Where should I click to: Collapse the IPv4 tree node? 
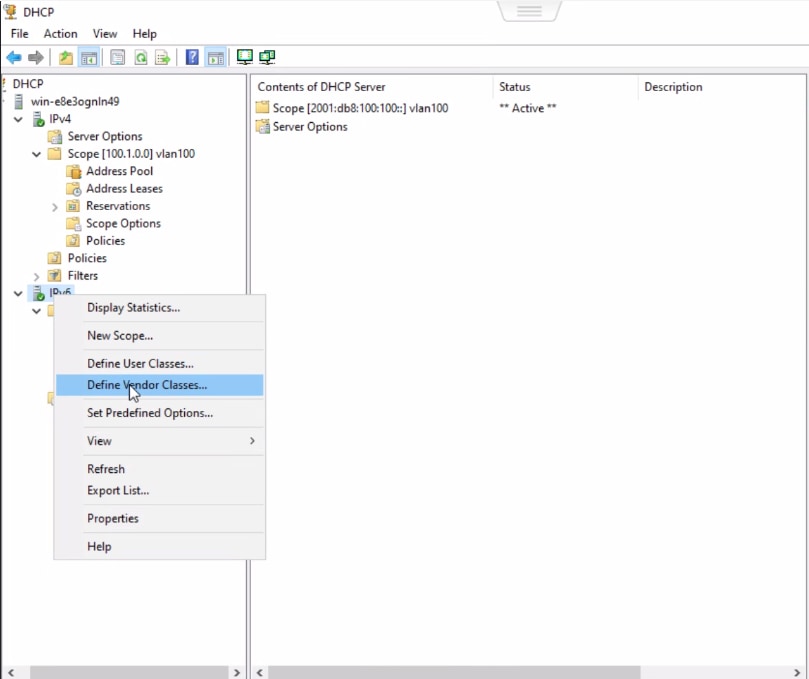pos(18,118)
